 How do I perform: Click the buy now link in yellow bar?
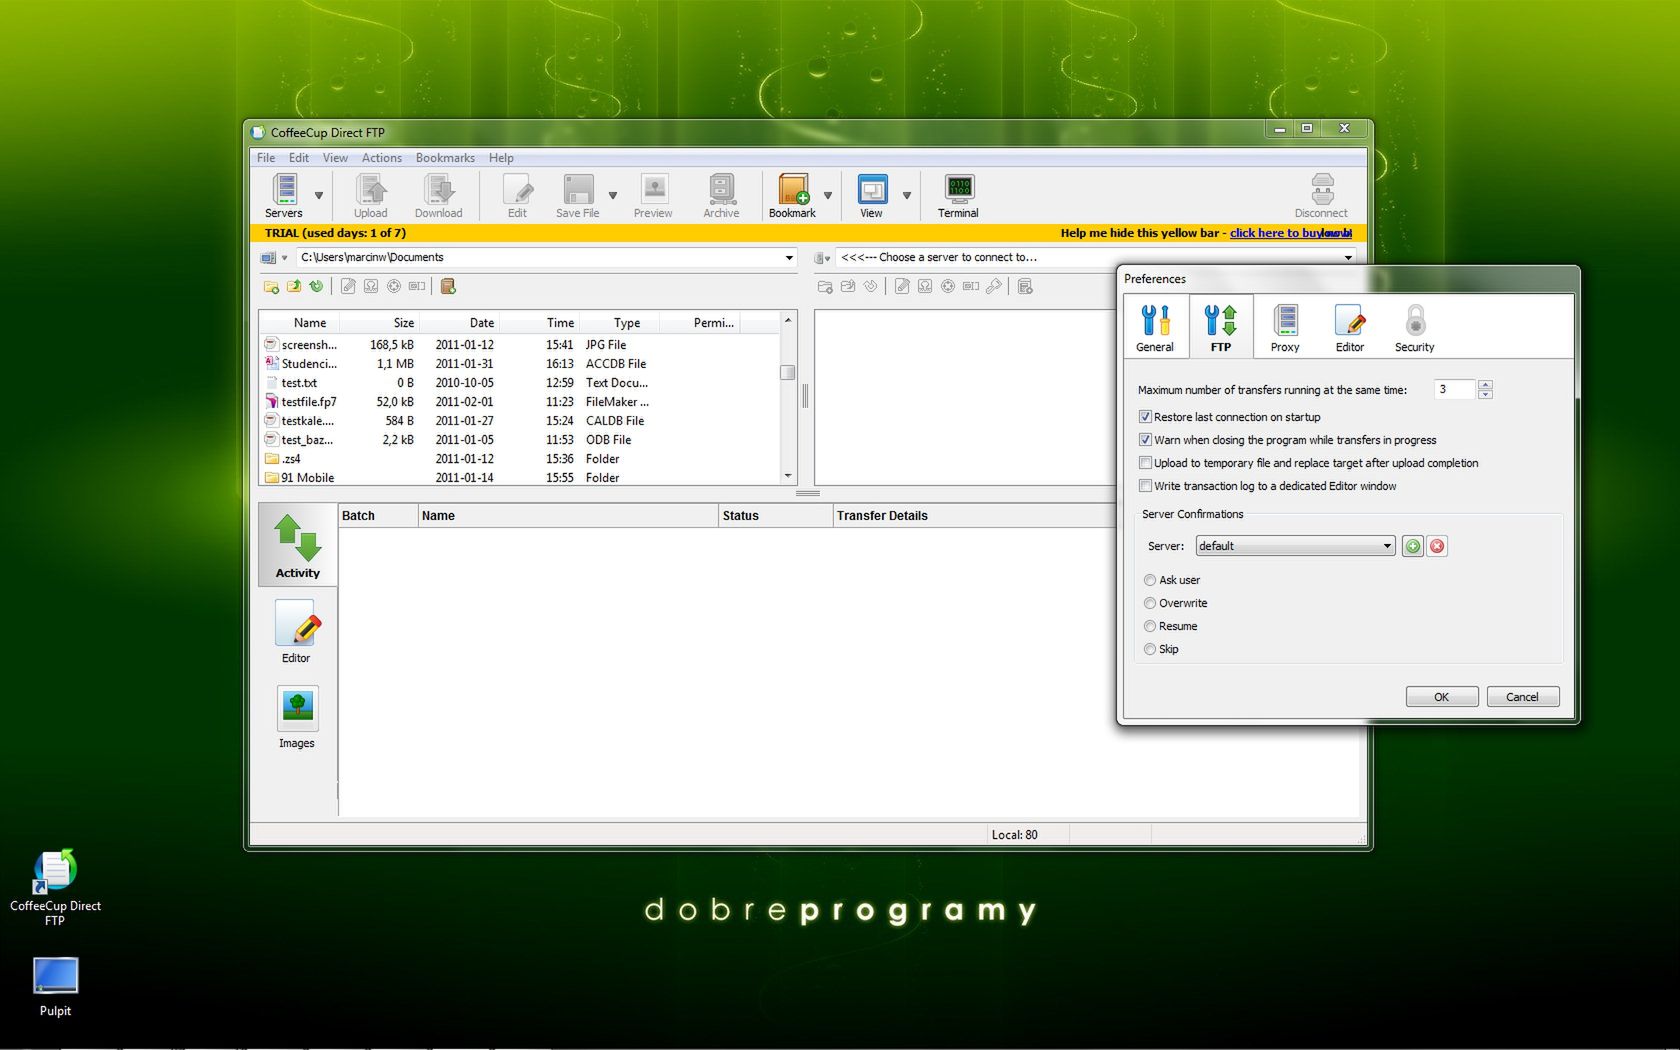pyautogui.click(x=1291, y=233)
